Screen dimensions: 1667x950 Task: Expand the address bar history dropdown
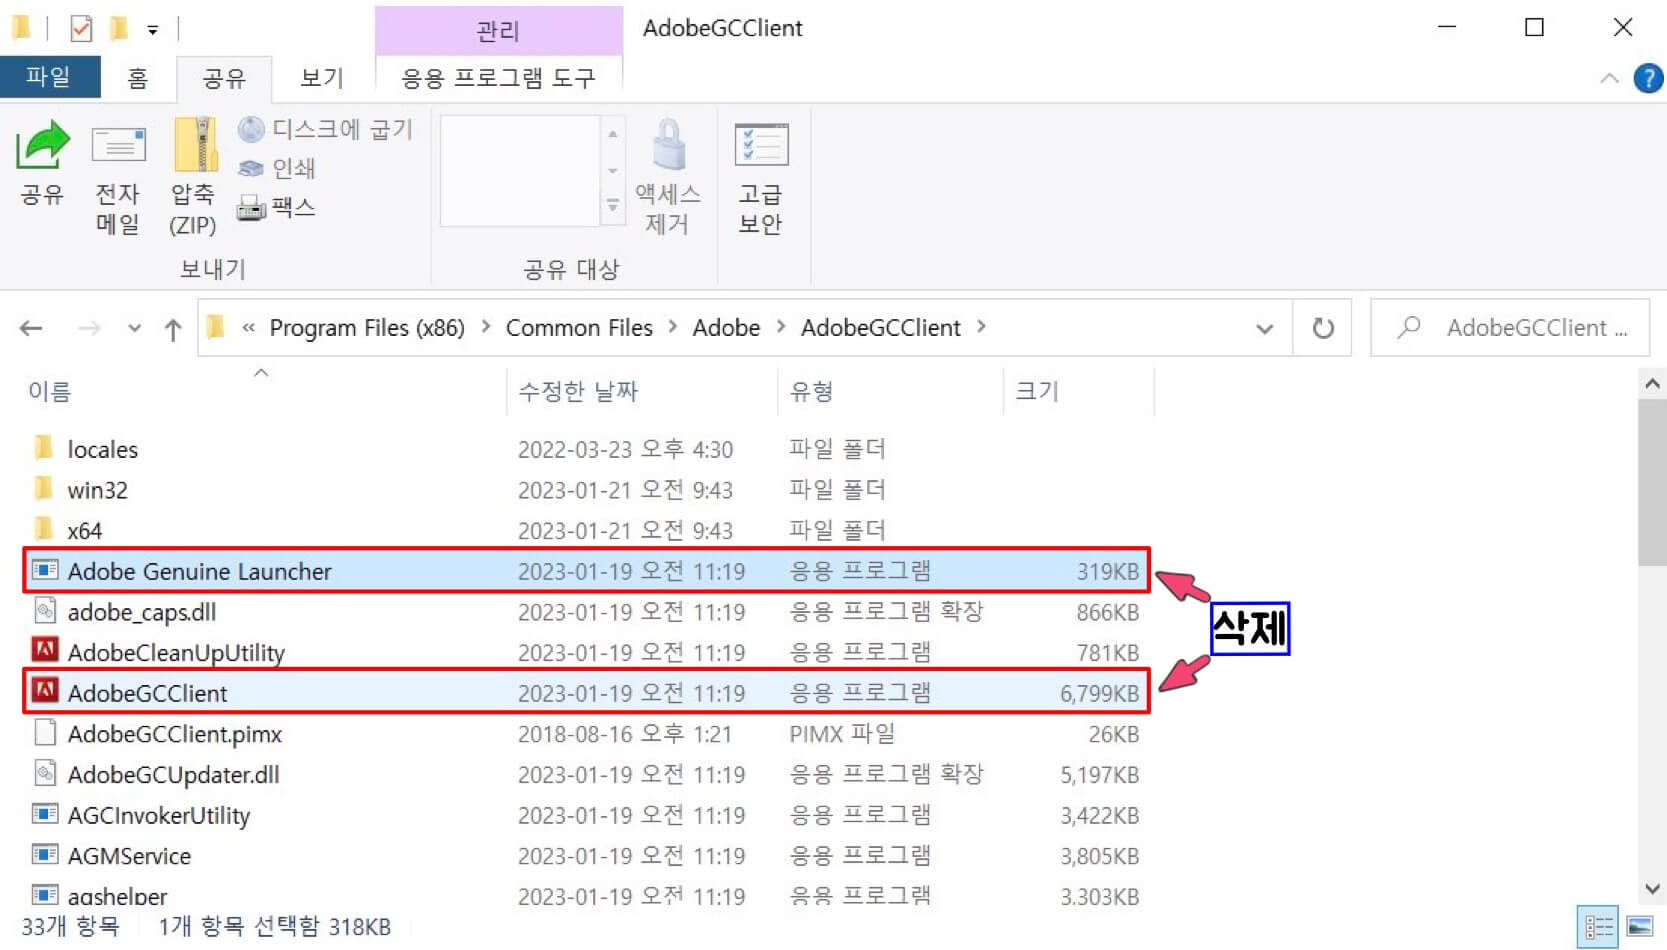click(1264, 328)
